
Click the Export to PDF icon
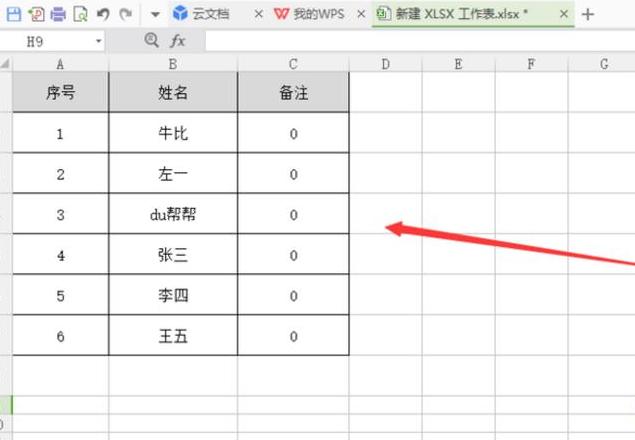tap(36, 15)
